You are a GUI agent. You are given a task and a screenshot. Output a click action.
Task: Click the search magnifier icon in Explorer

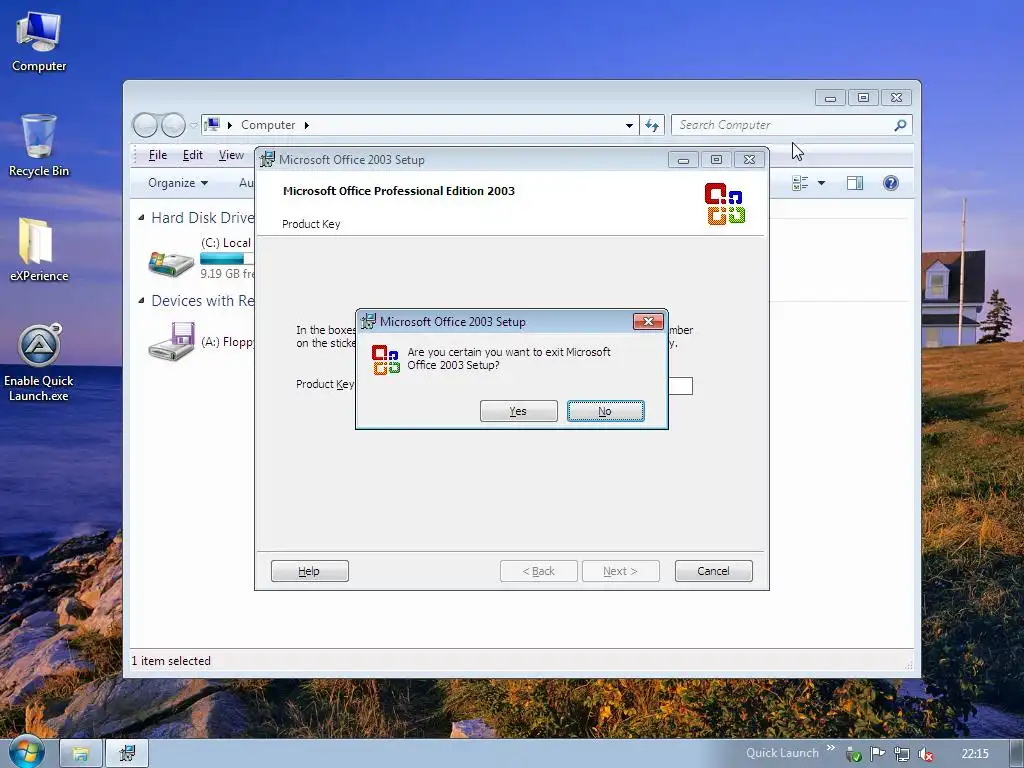point(901,125)
